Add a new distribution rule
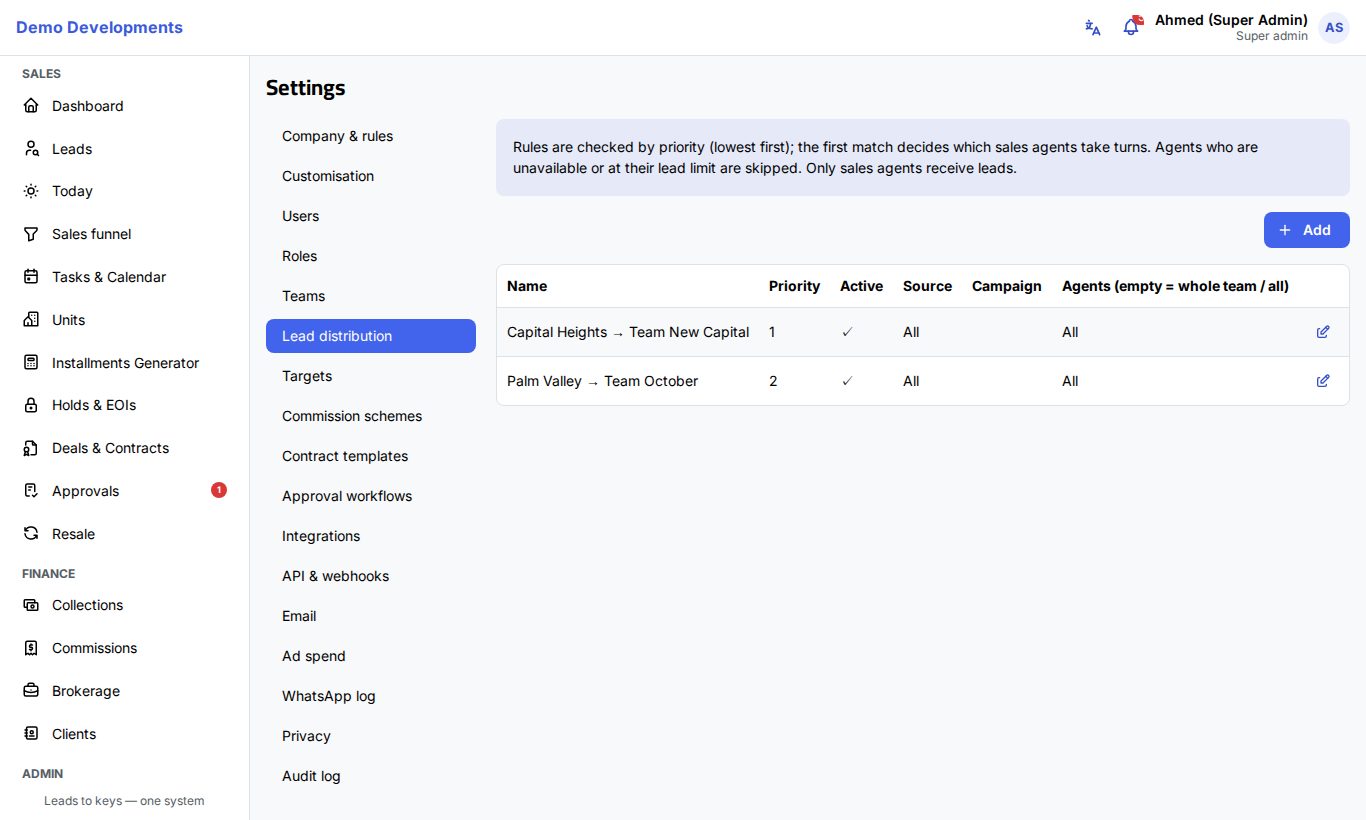1366x820 pixels. 1306,230
